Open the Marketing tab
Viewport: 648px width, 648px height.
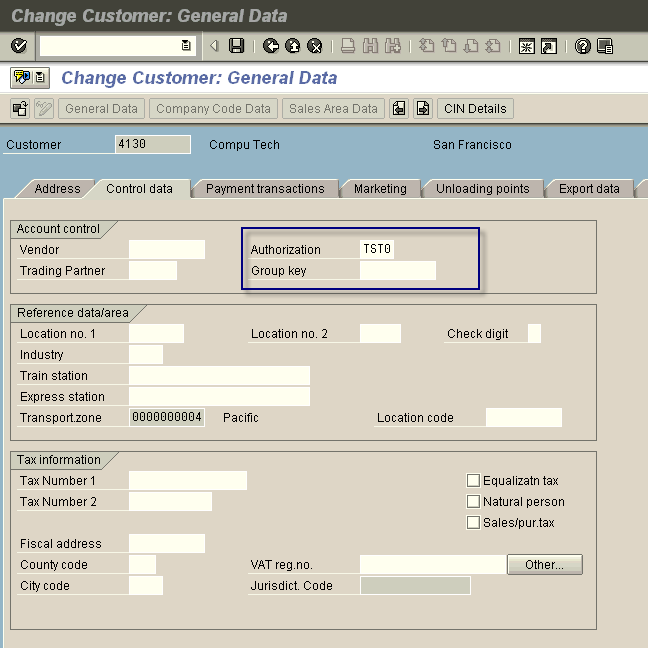[380, 189]
